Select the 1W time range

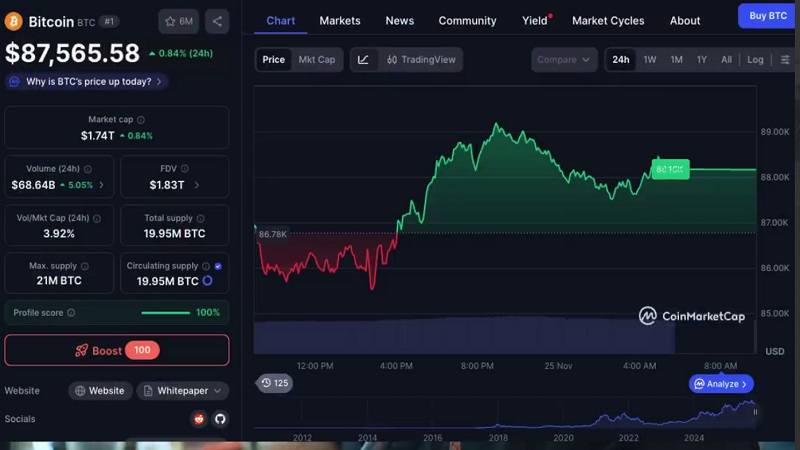(650, 60)
